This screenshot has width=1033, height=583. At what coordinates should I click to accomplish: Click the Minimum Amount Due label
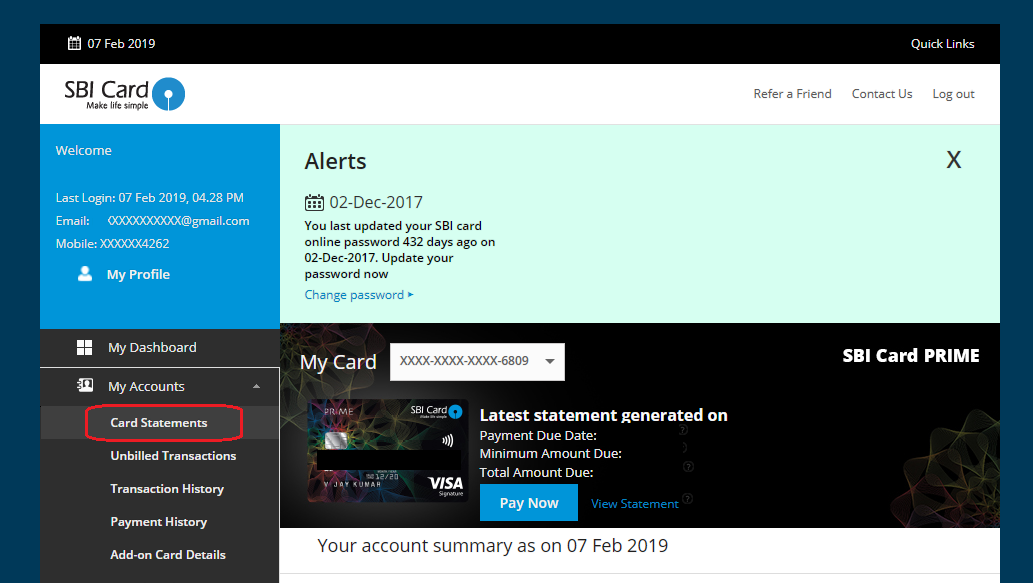[x=551, y=453]
